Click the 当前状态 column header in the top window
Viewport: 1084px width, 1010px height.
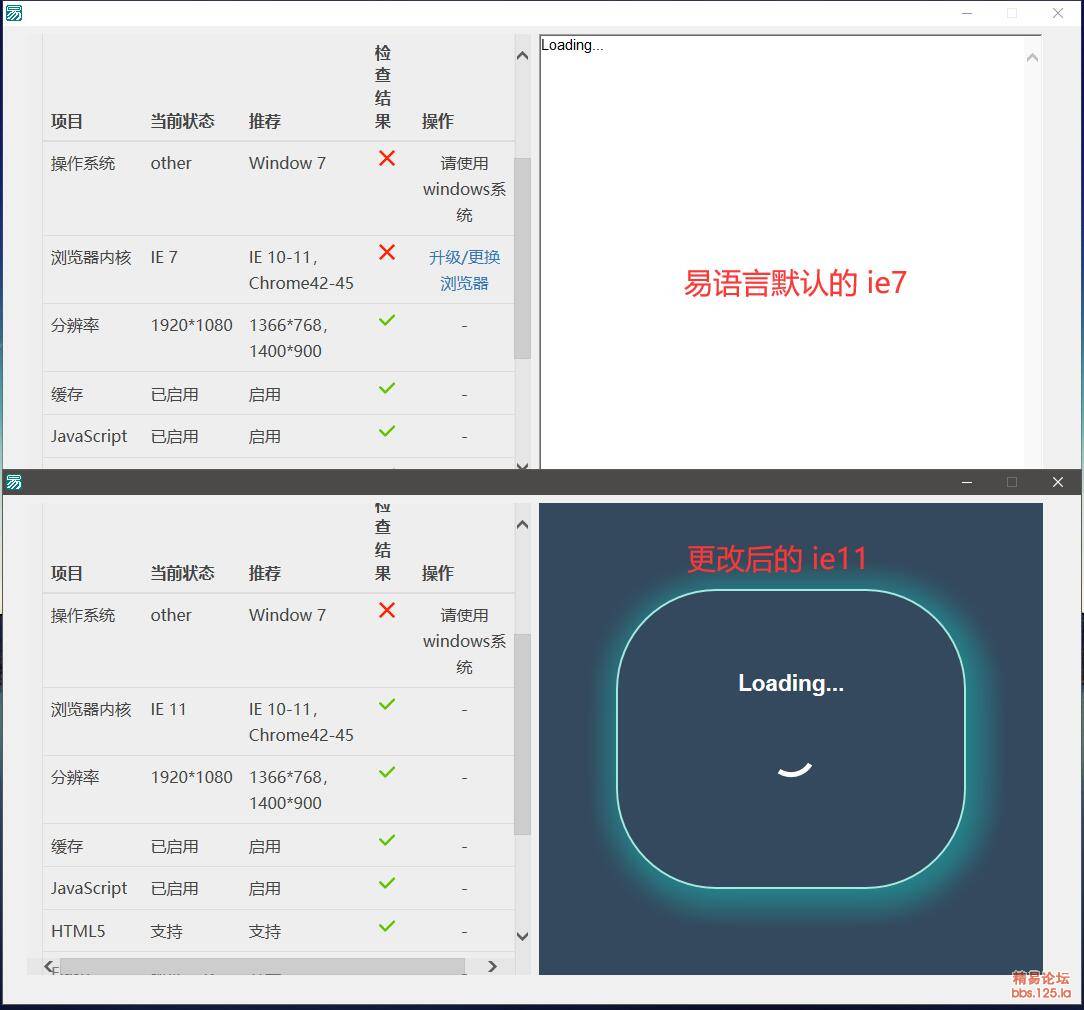183,122
